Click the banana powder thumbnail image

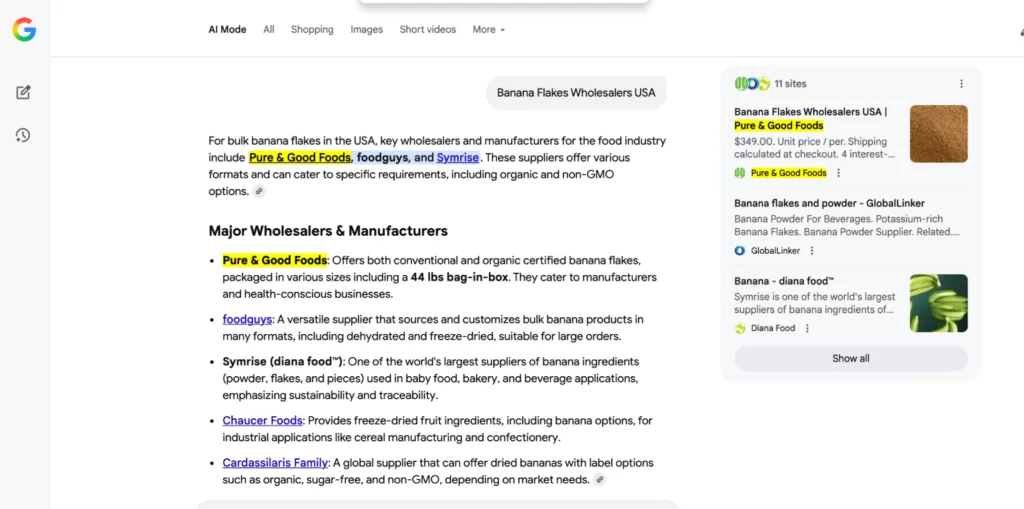tap(938, 134)
